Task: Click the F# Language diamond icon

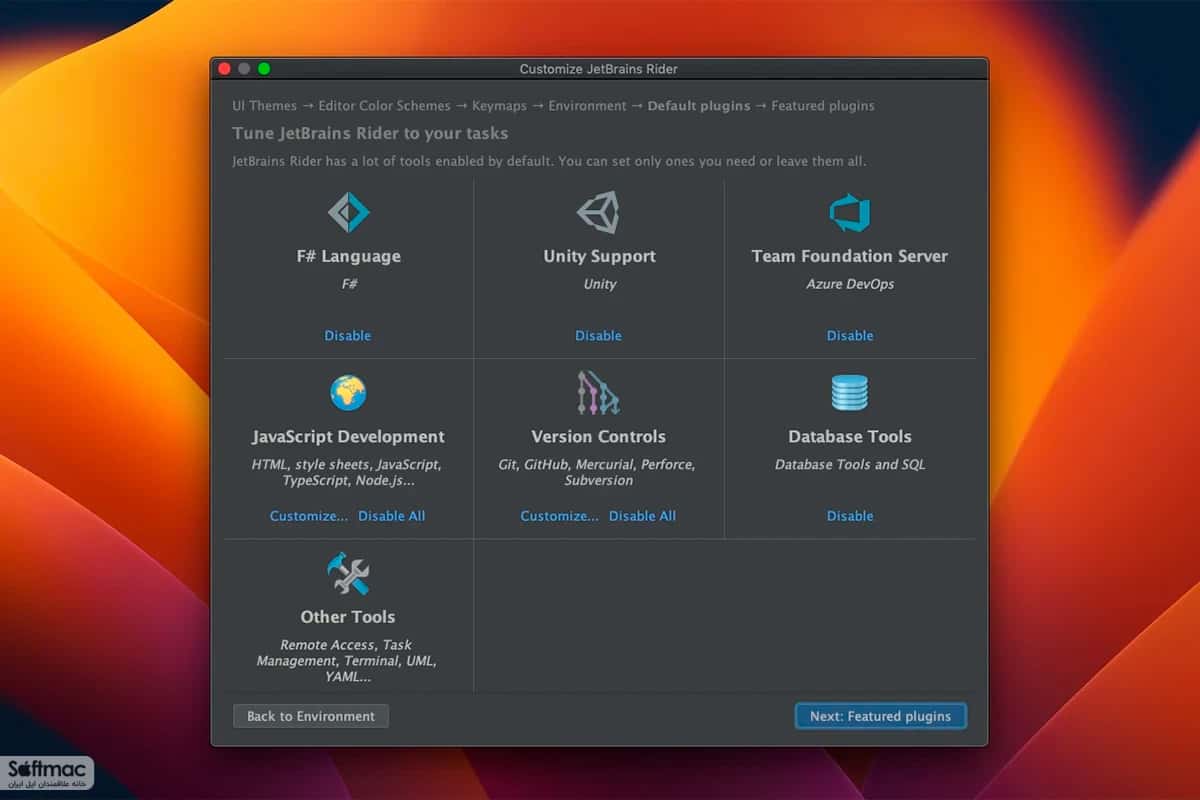Action: [348, 212]
